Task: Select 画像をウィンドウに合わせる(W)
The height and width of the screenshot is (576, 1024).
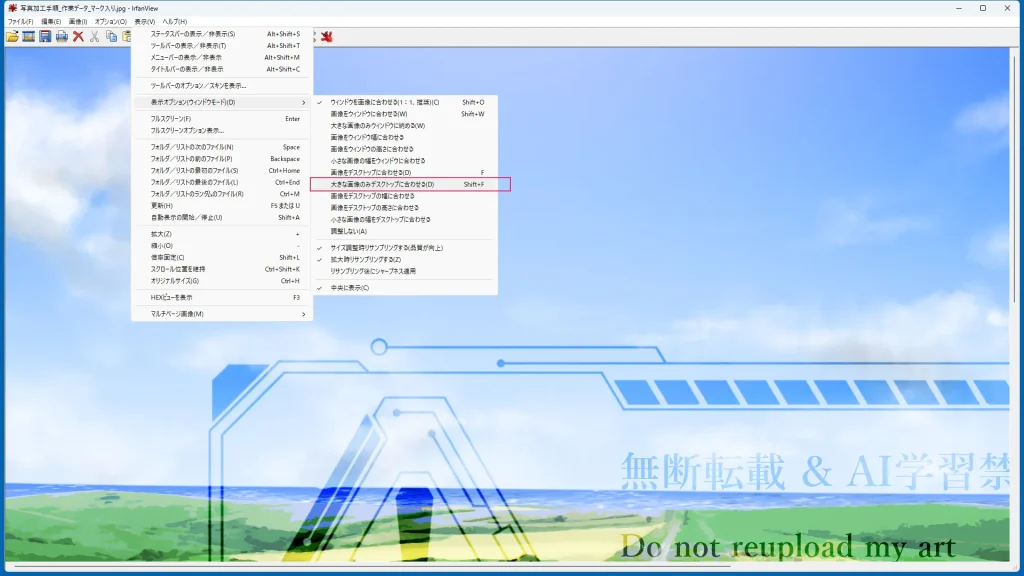Action: pyautogui.click(x=404, y=114)
